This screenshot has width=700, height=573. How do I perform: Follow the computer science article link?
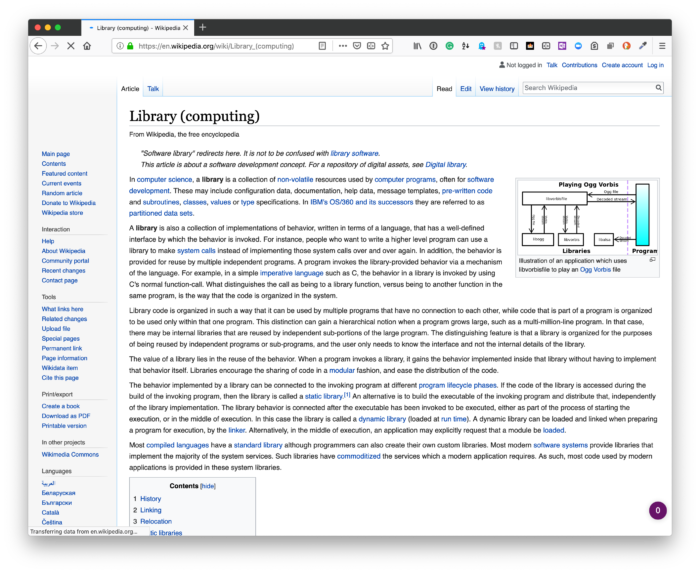coord(164,179)
